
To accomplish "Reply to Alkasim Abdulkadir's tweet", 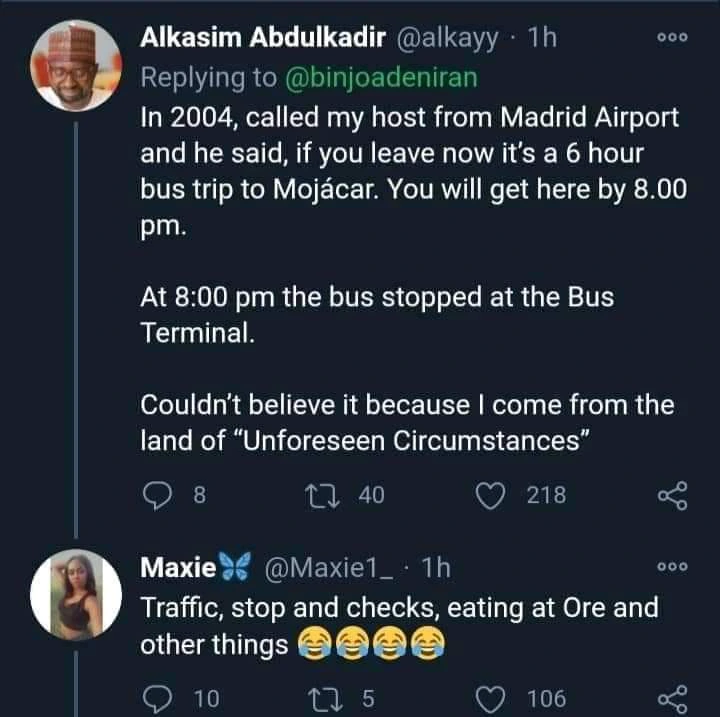I will 155,494.
